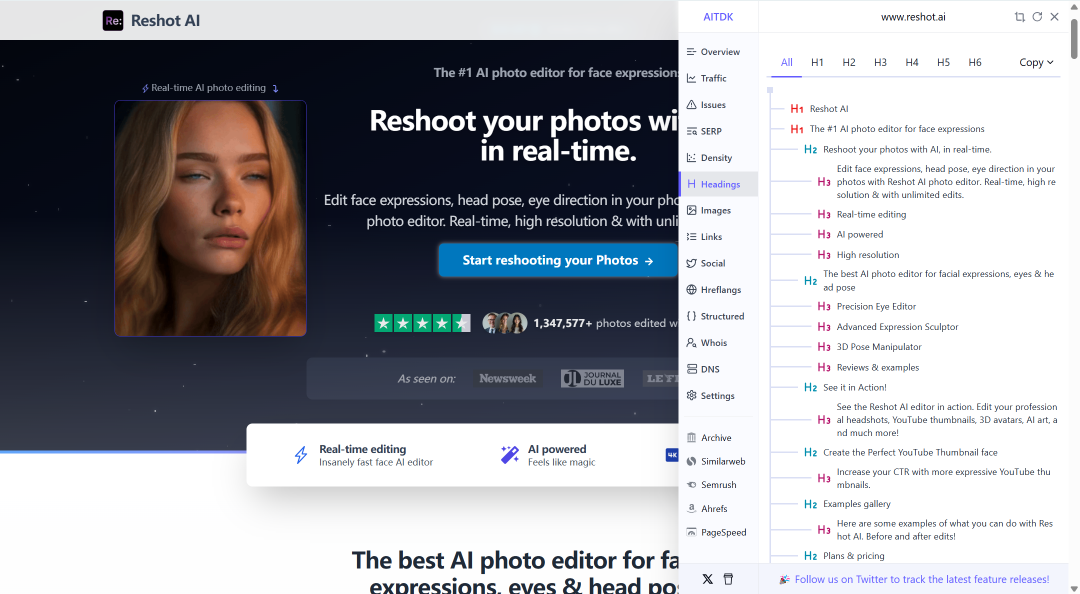
Task: Click the Social bird icon
Action: 692,263
